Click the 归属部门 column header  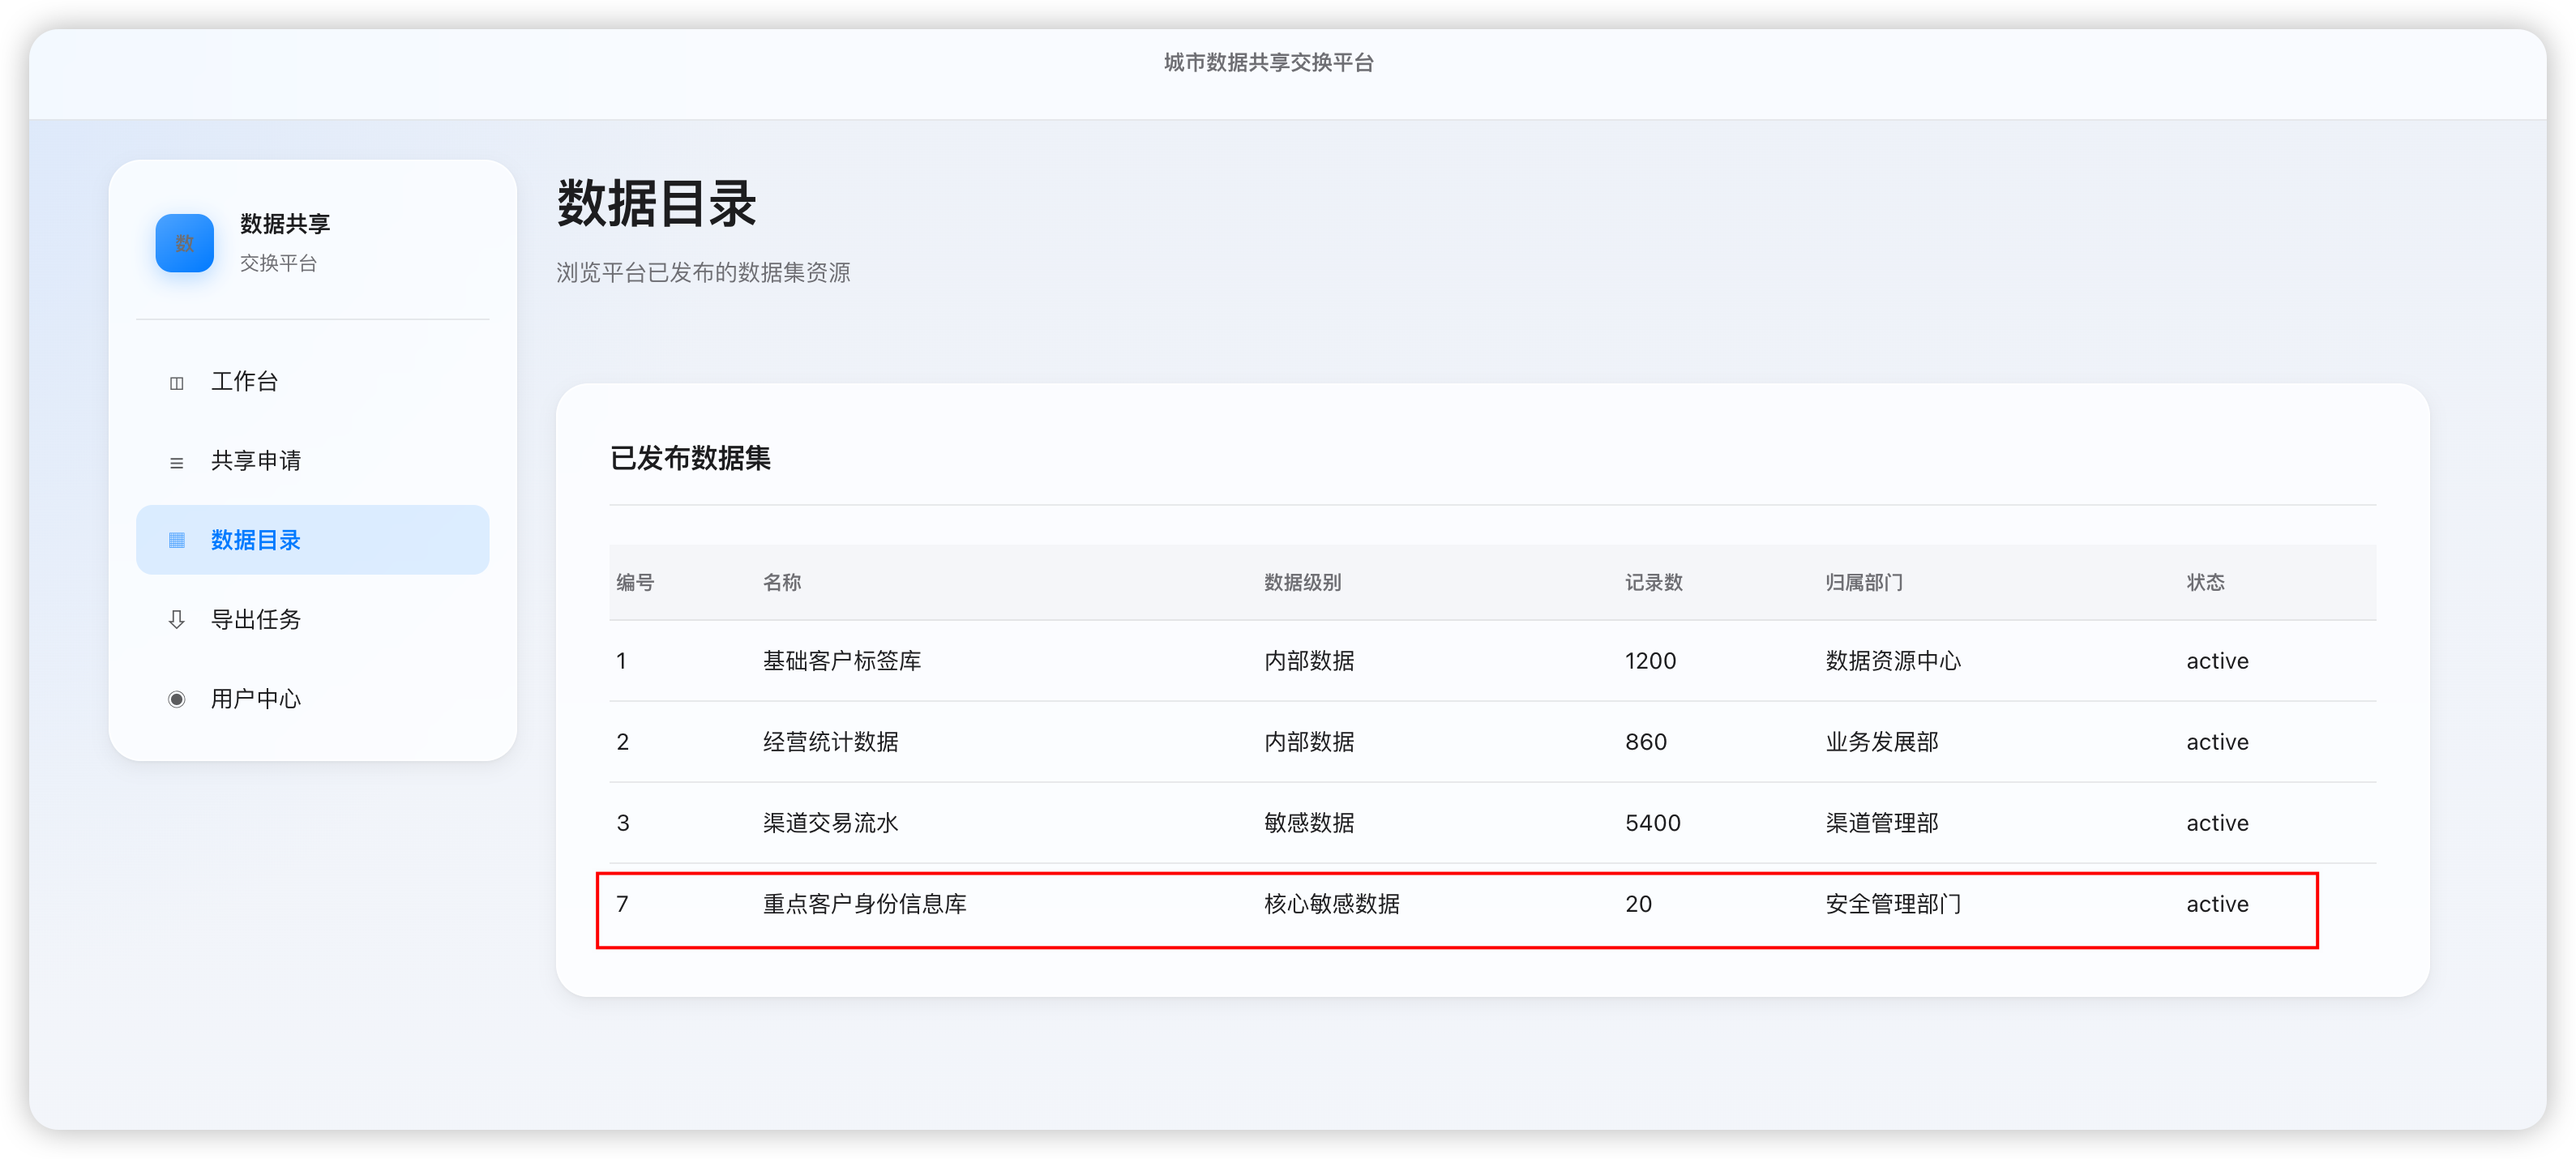click(1864, 582)
